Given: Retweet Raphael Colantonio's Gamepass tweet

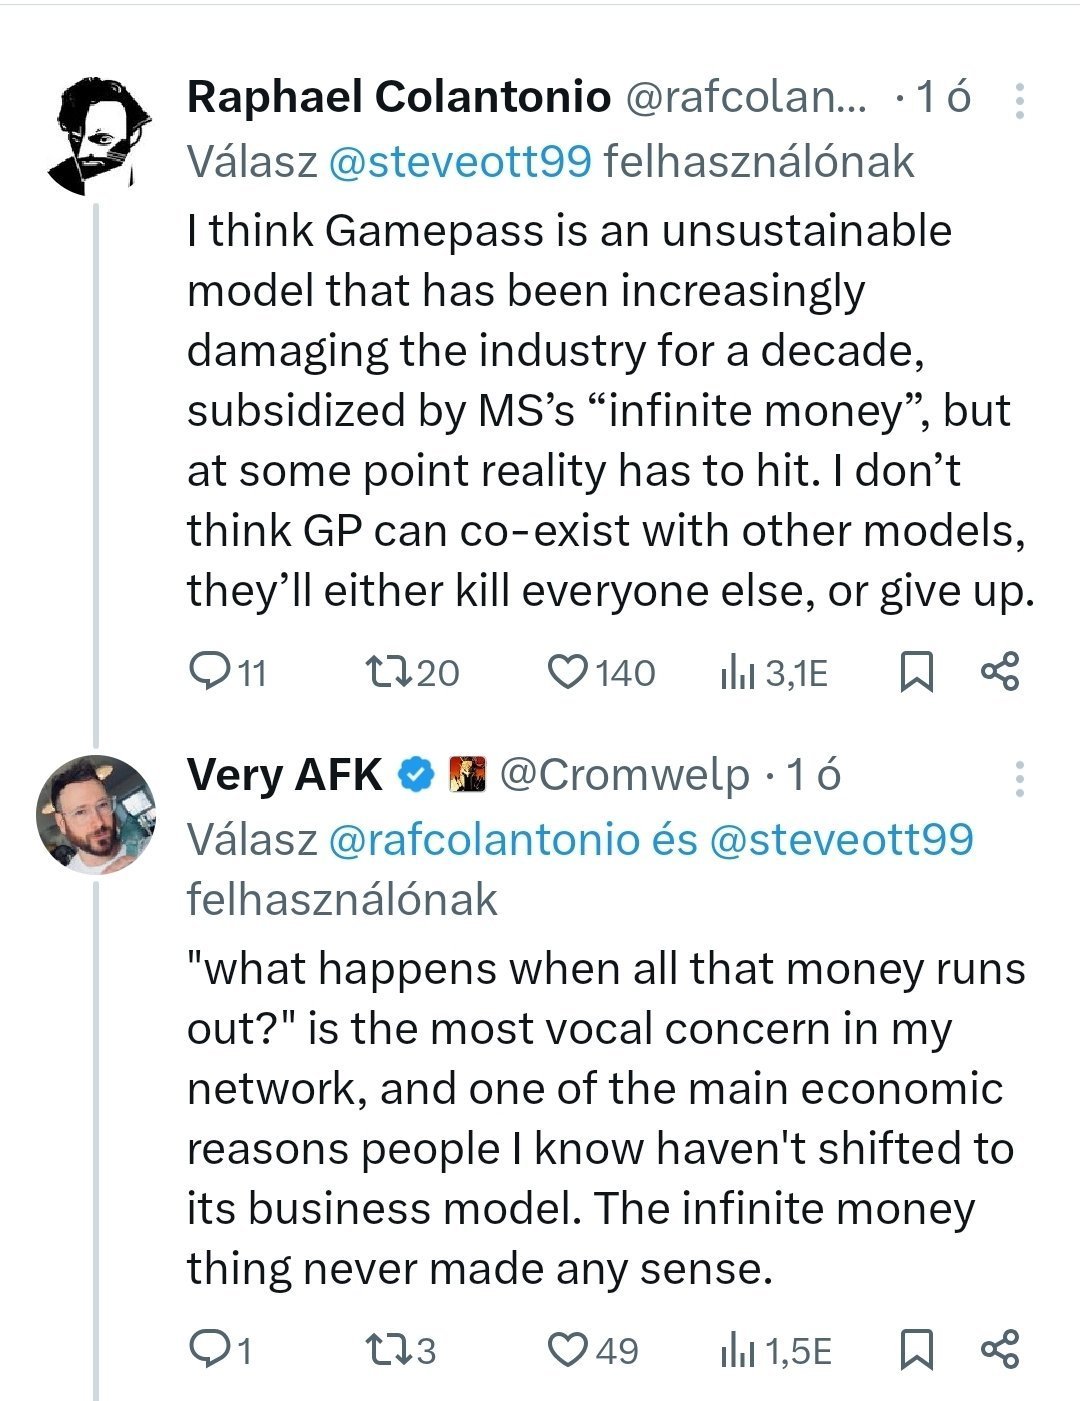Looking at the screenshot, I should [389, 672].
